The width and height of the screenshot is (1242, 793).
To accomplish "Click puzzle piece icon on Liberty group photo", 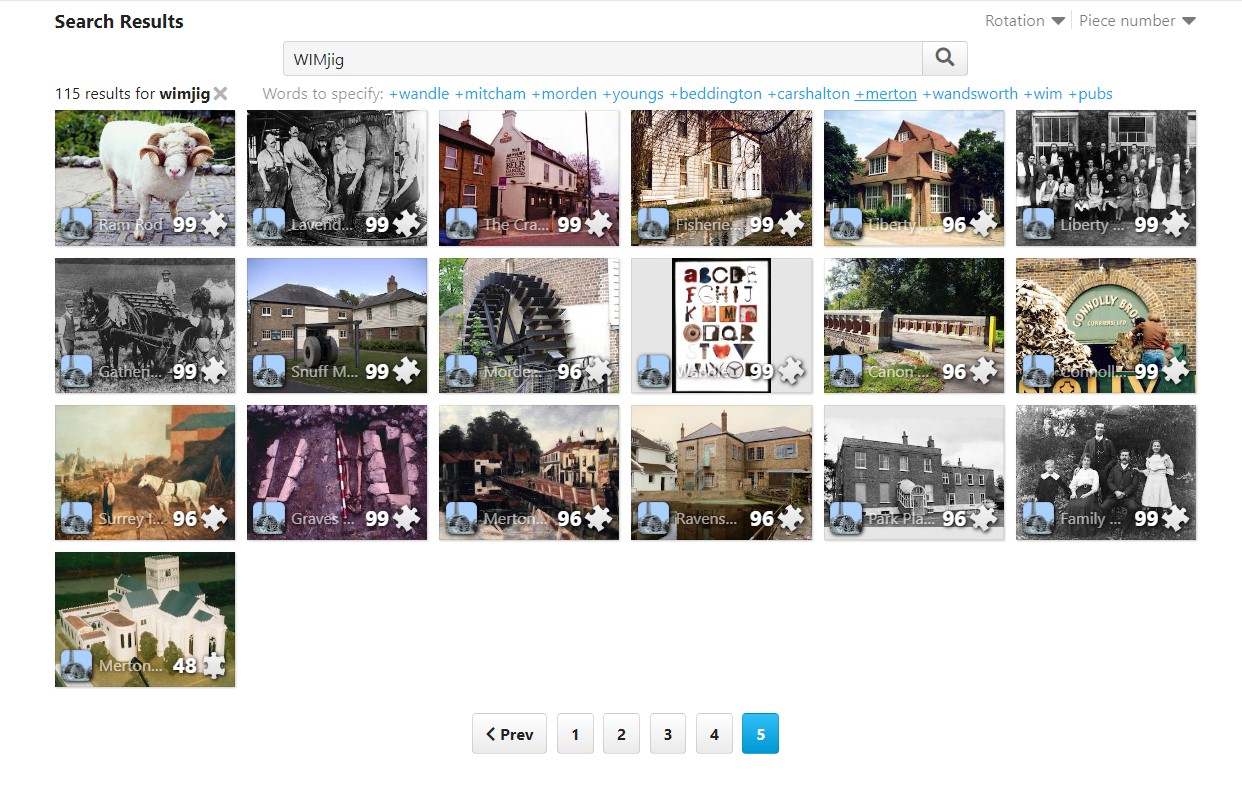I will pos(1175,224).
